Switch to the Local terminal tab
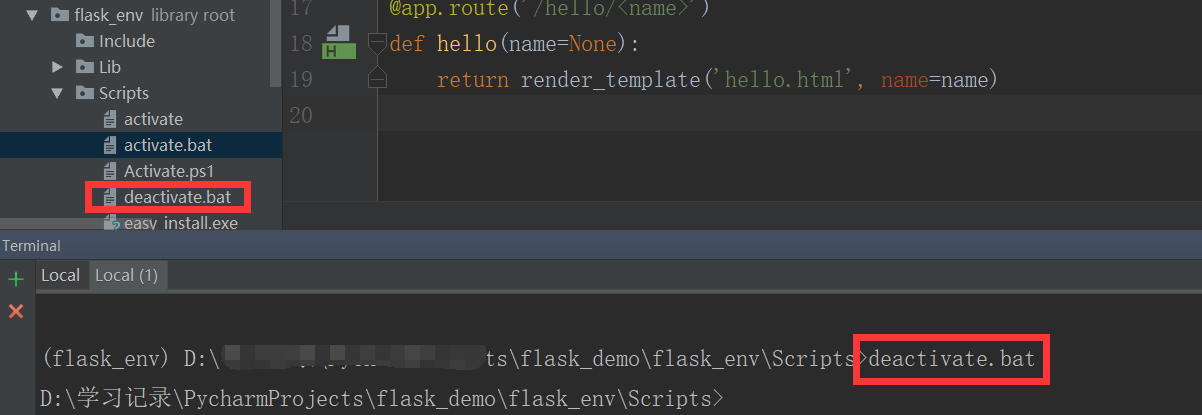The height and width of the screenshot is (415, 1202). click(60, 275)
